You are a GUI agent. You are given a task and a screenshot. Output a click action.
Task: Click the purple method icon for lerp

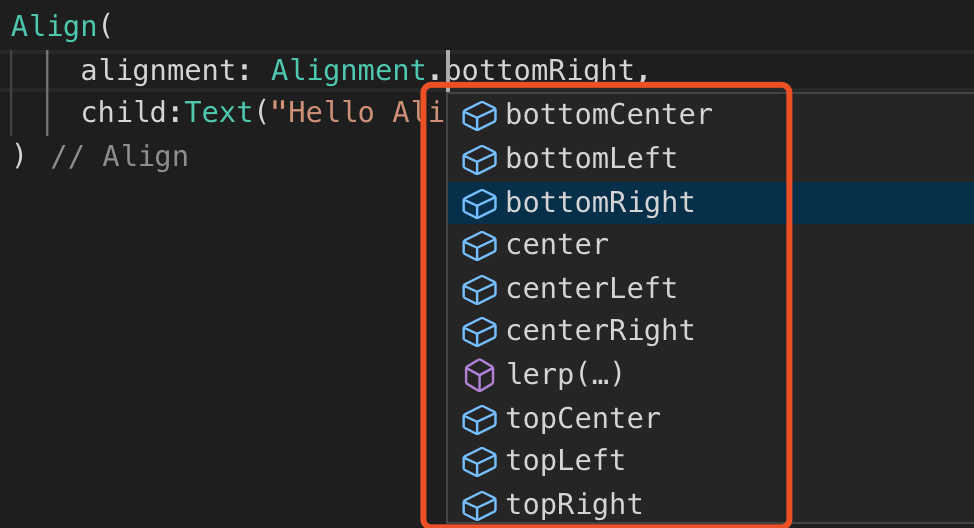[x=480, y=375]
